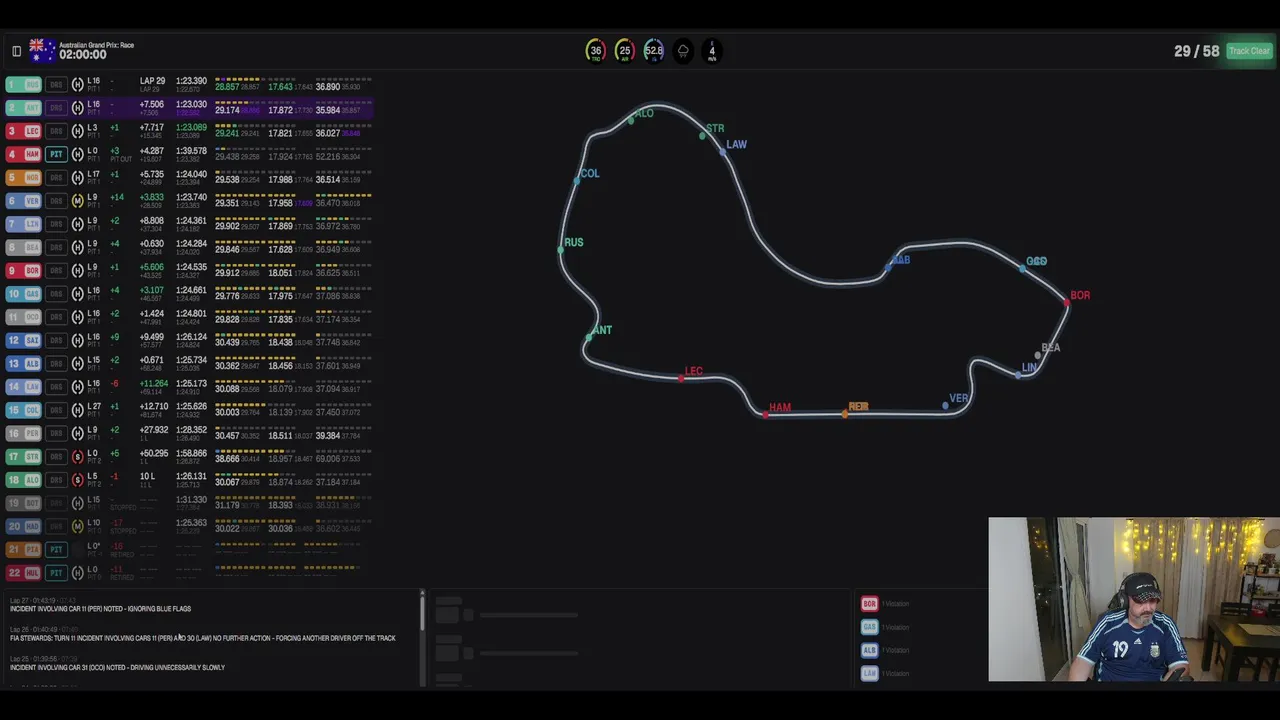The height and width of the screenshot is (720, 1280).
Task: Select the LEC position 3 driver tag
Action: pos(24,131)
